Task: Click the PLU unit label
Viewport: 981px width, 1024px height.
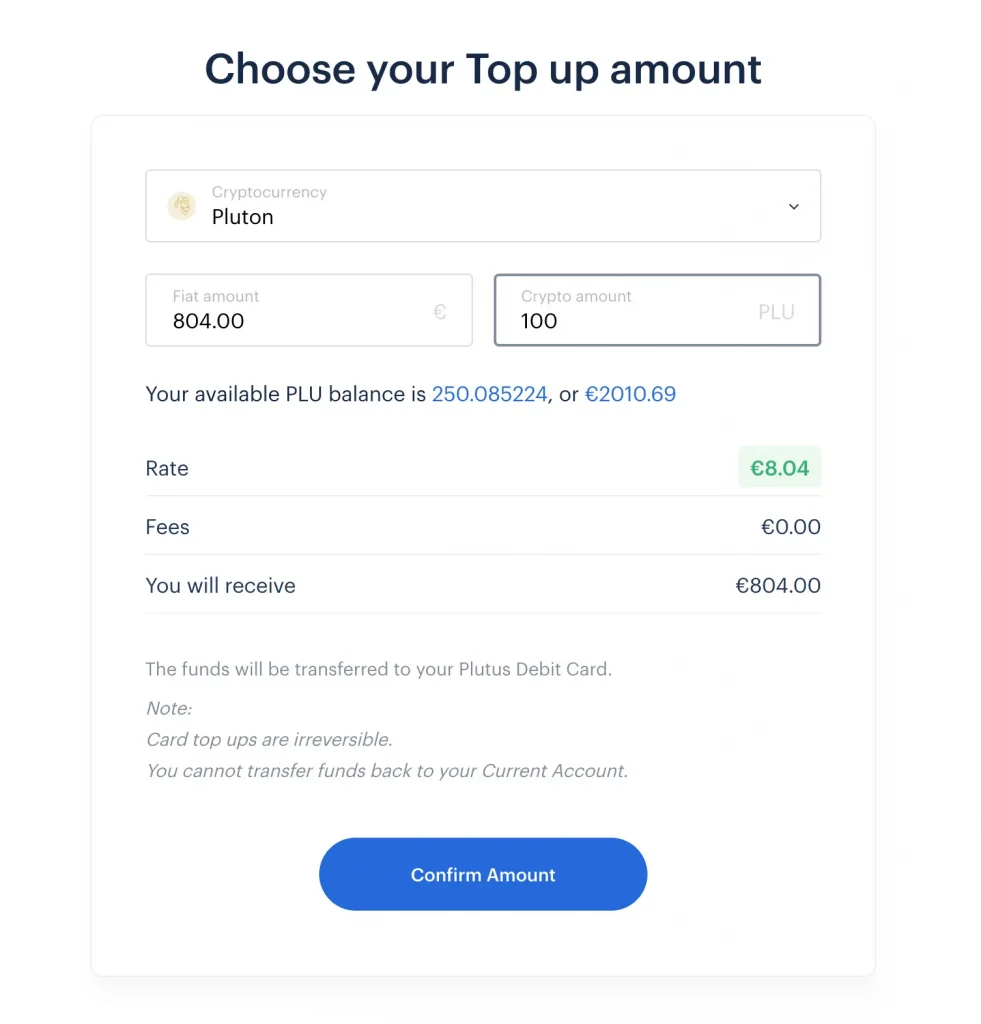Action: click(x=776, y=312)
